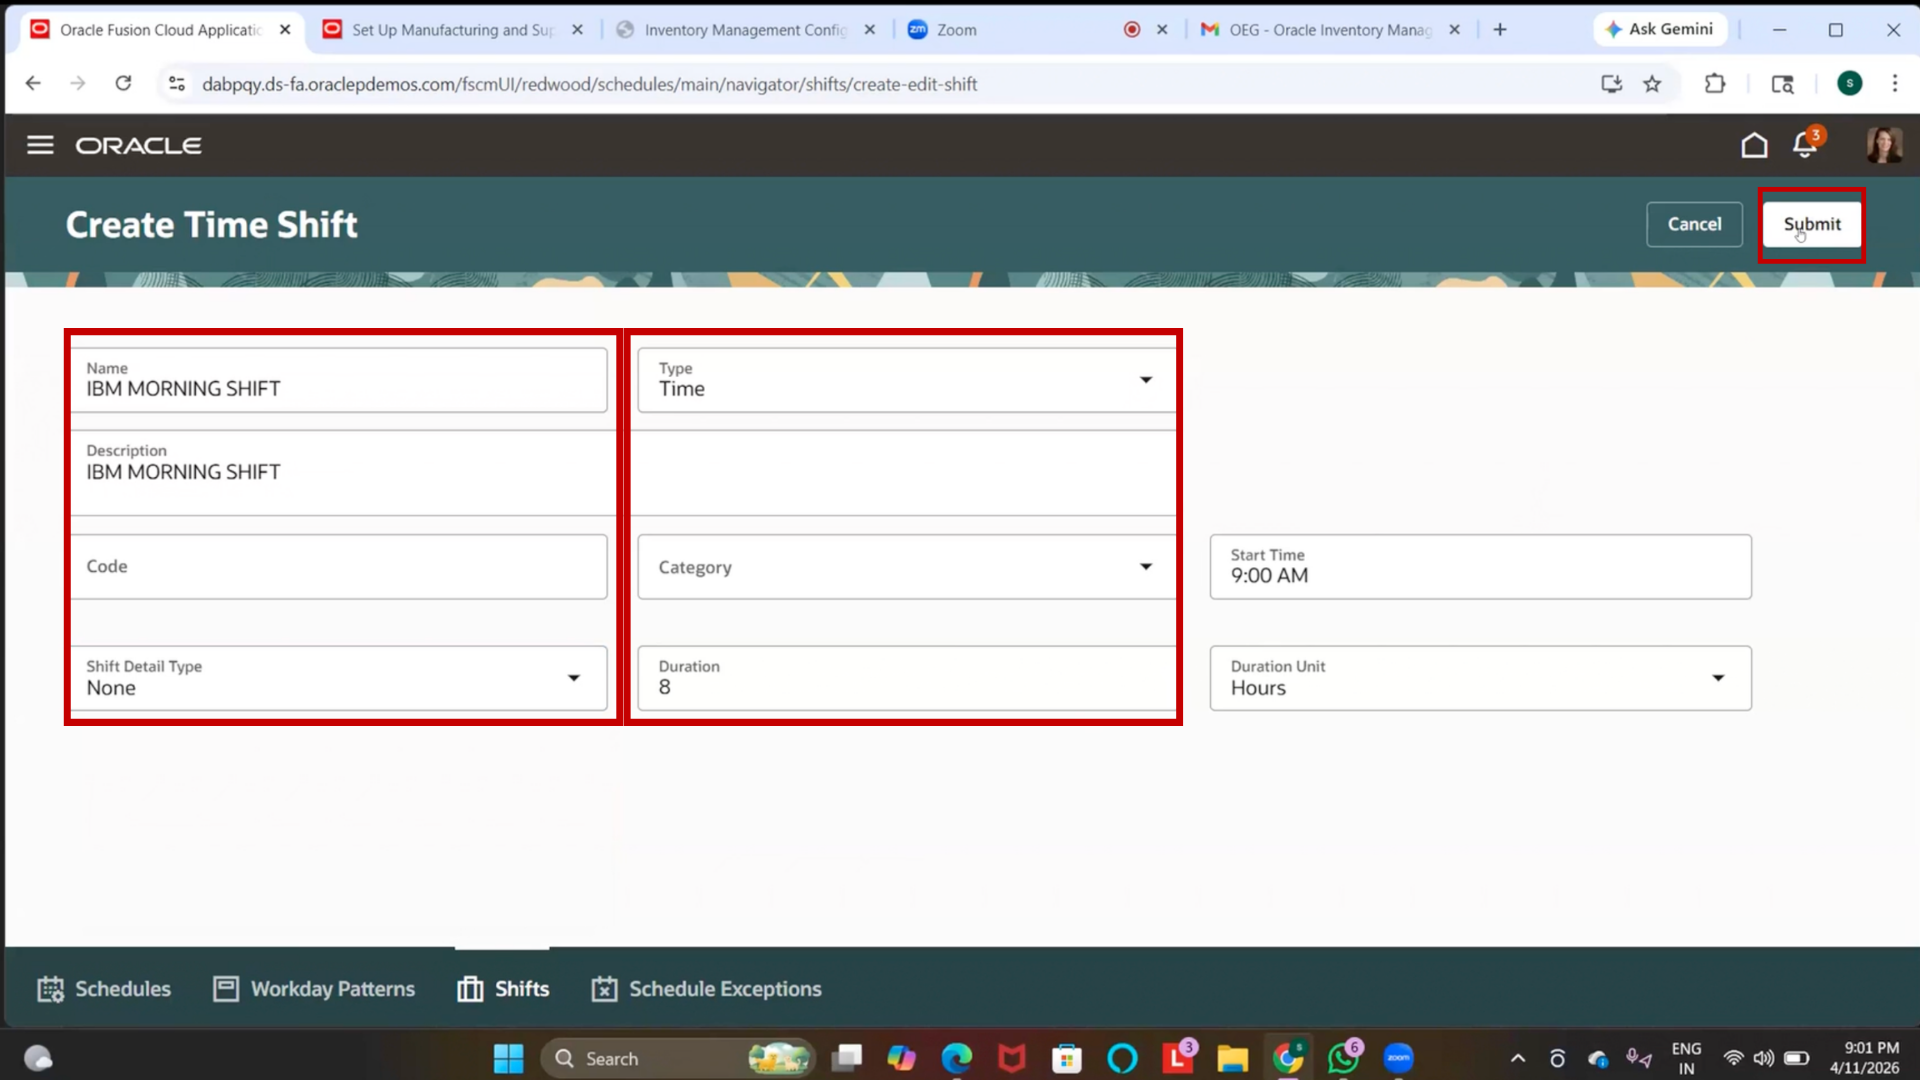The height and width of the screenshot is (1080, 1920).
Task: Click Ask Gemini button
Action: coord(1660,30)
